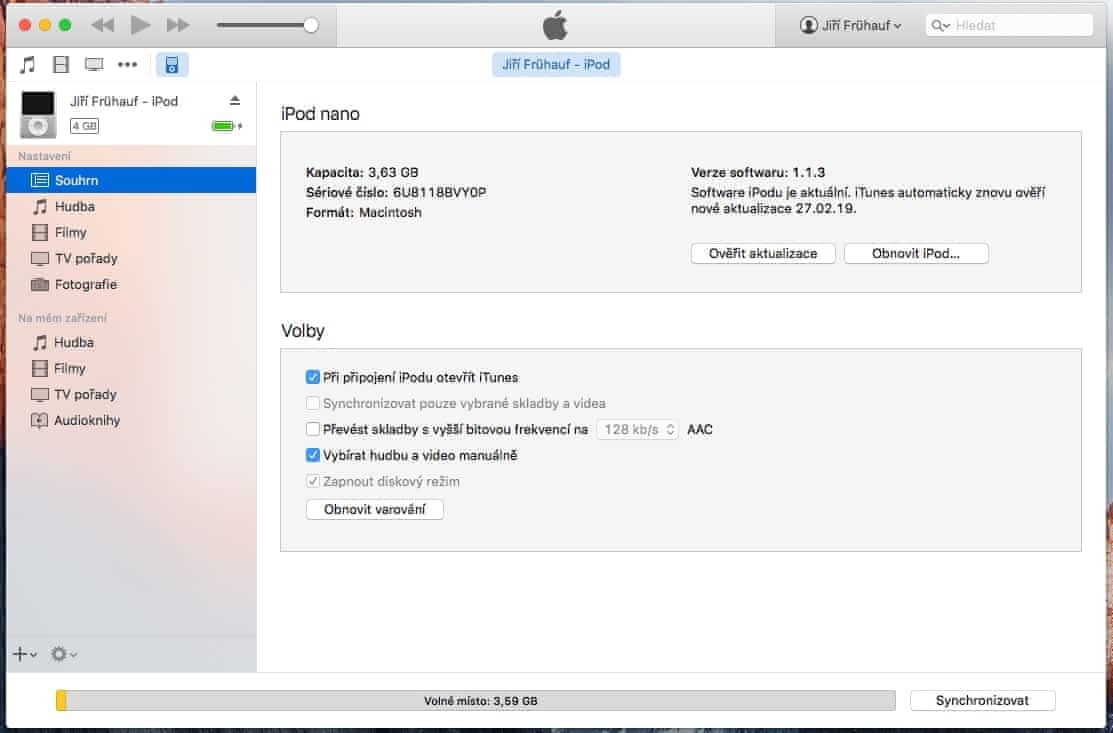Open Filmy under Na mém zařízení
The height and width of the screenshot is (733, 1113).
[131, 368]
